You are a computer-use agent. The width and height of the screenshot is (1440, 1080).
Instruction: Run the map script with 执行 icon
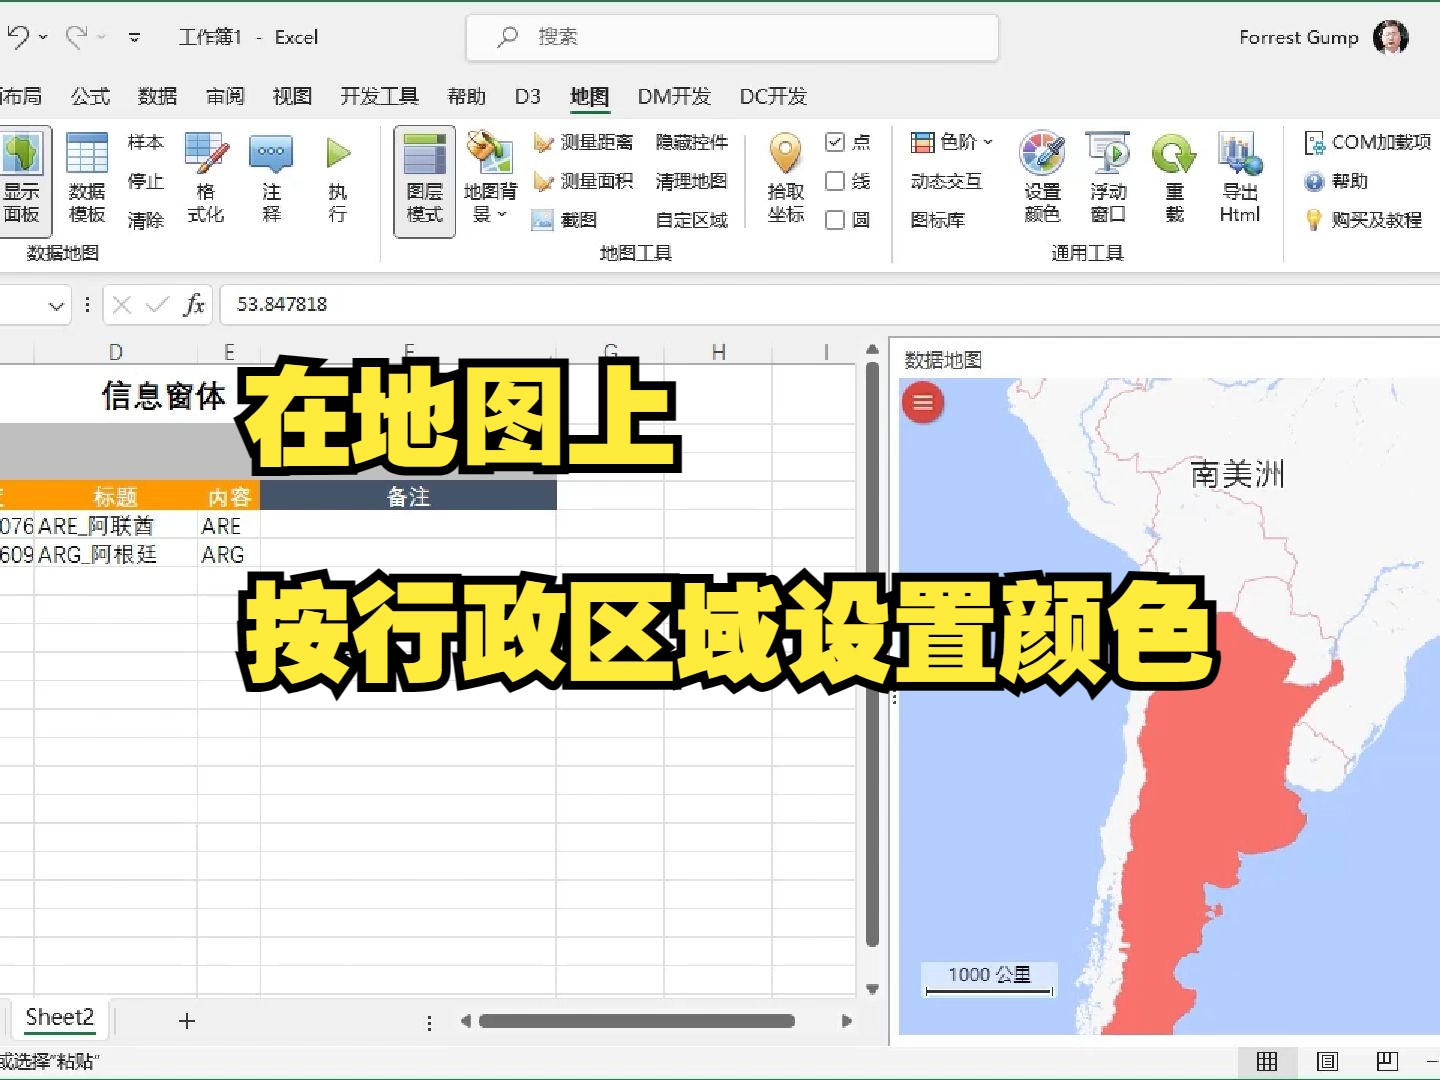pyautogui.click(x=337, y=178)
